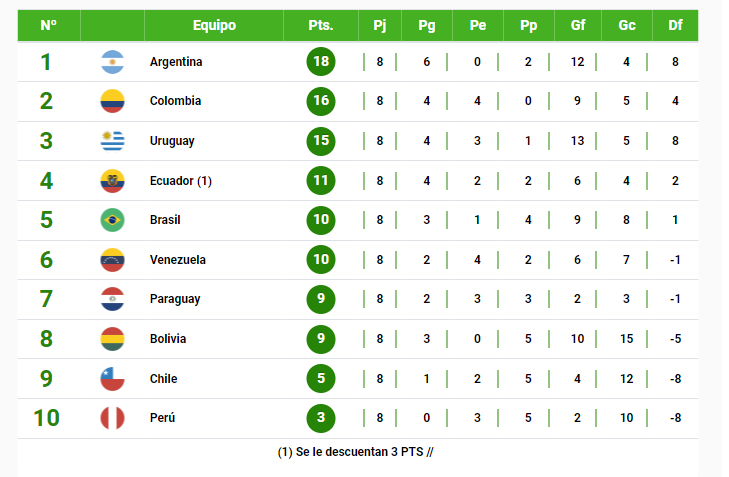Click the Perú flag icon
729x477 pixels.
pyautogui.click(x=112, y=418)
